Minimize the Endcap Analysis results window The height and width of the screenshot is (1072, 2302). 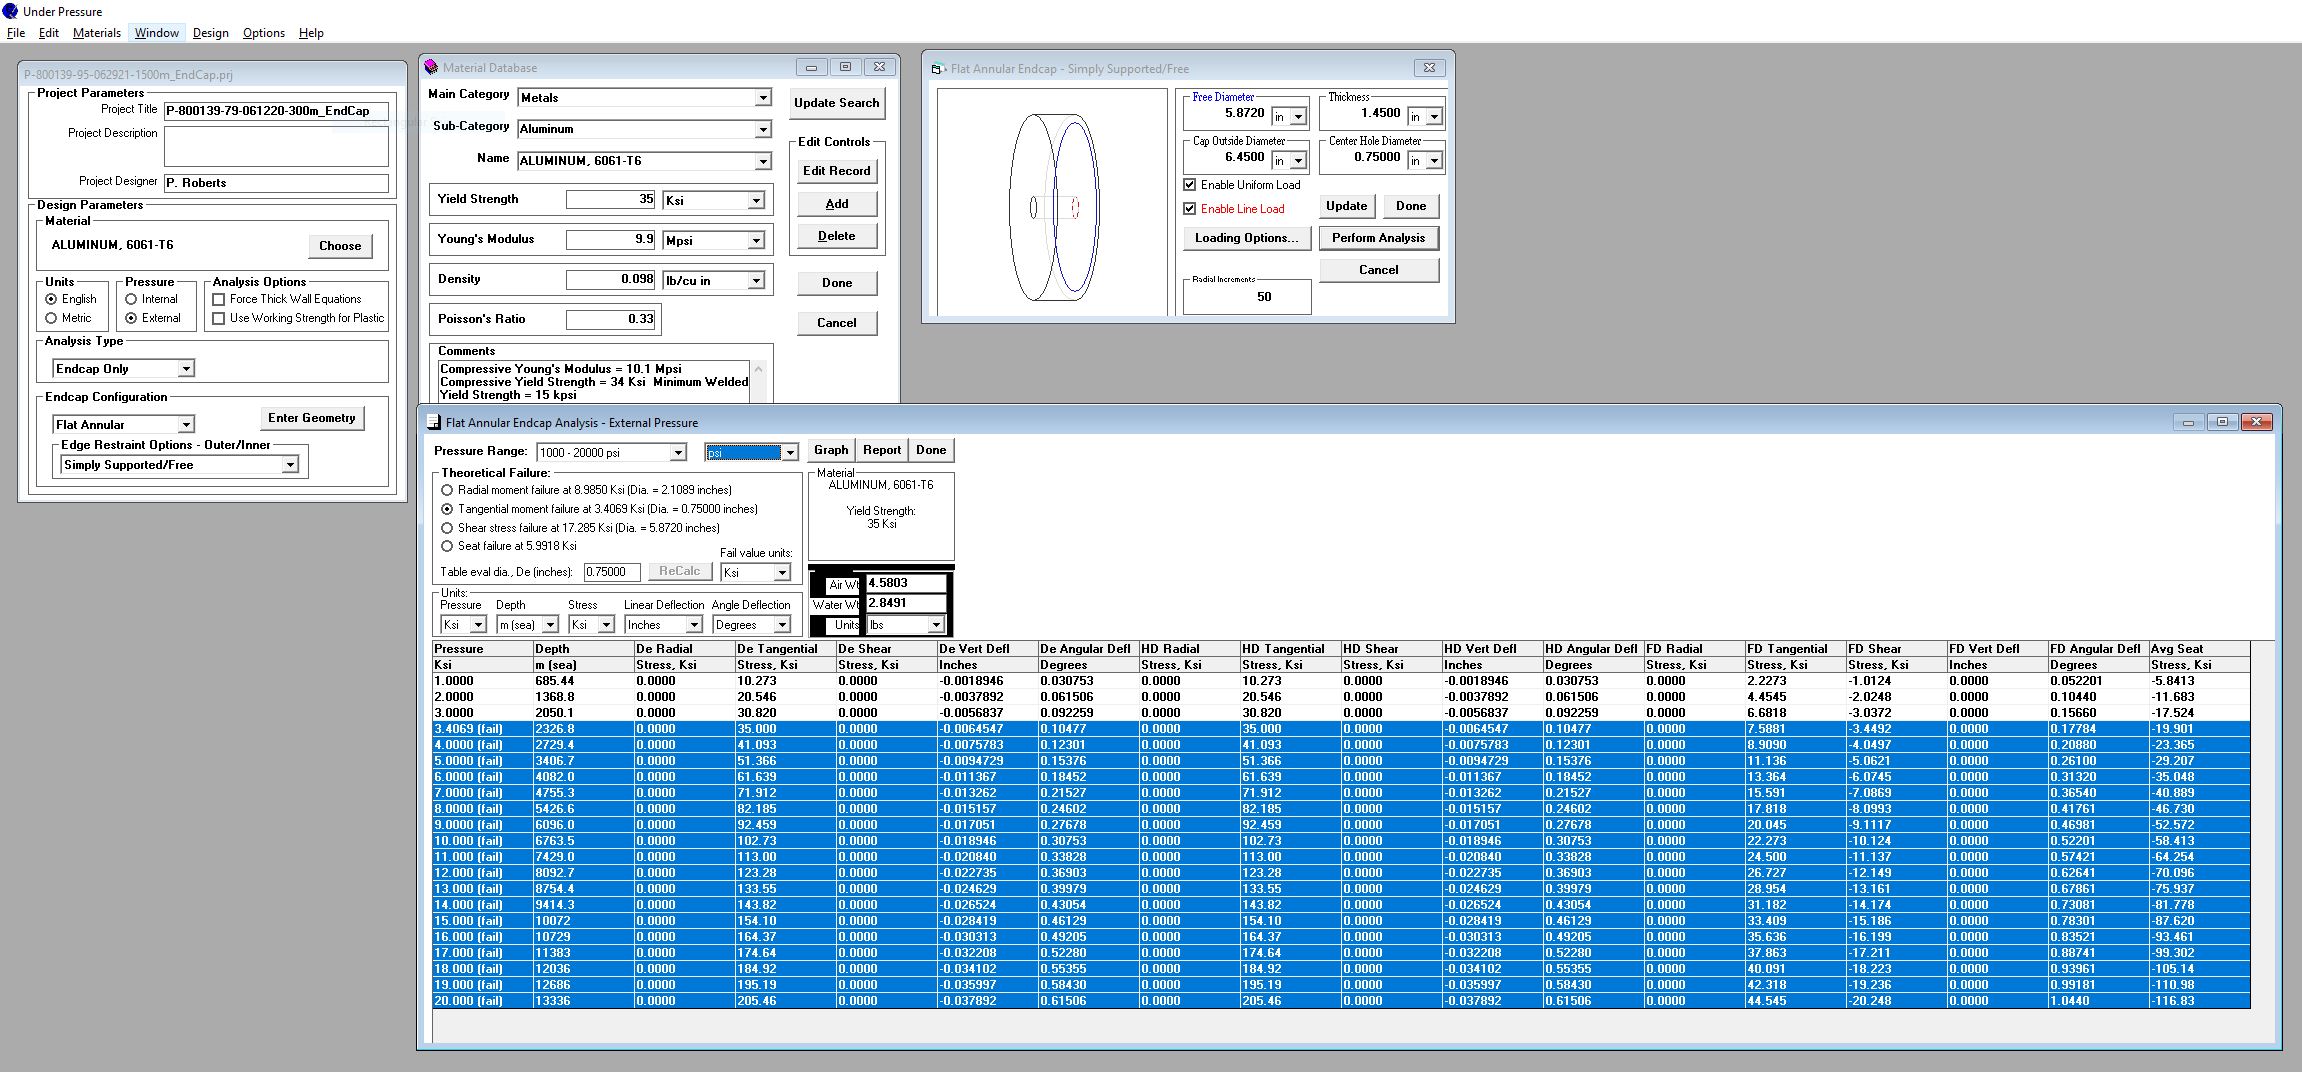[x=2188, y=422]
